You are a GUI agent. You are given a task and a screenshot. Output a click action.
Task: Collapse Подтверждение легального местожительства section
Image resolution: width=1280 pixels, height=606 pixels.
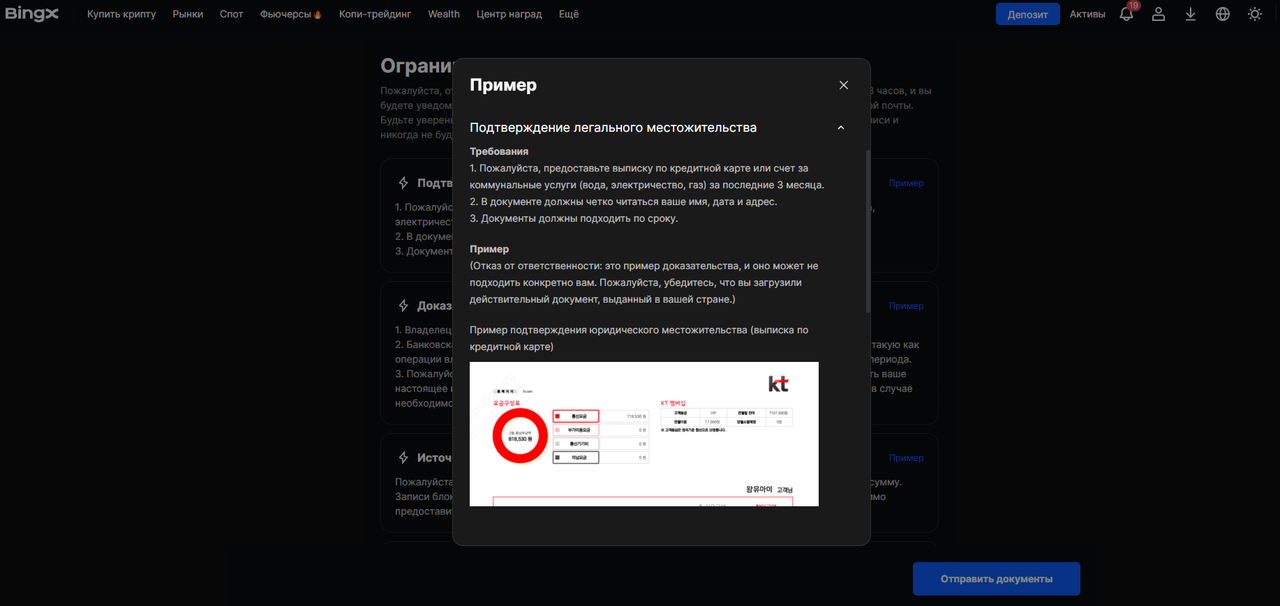(x=840, y=128)
